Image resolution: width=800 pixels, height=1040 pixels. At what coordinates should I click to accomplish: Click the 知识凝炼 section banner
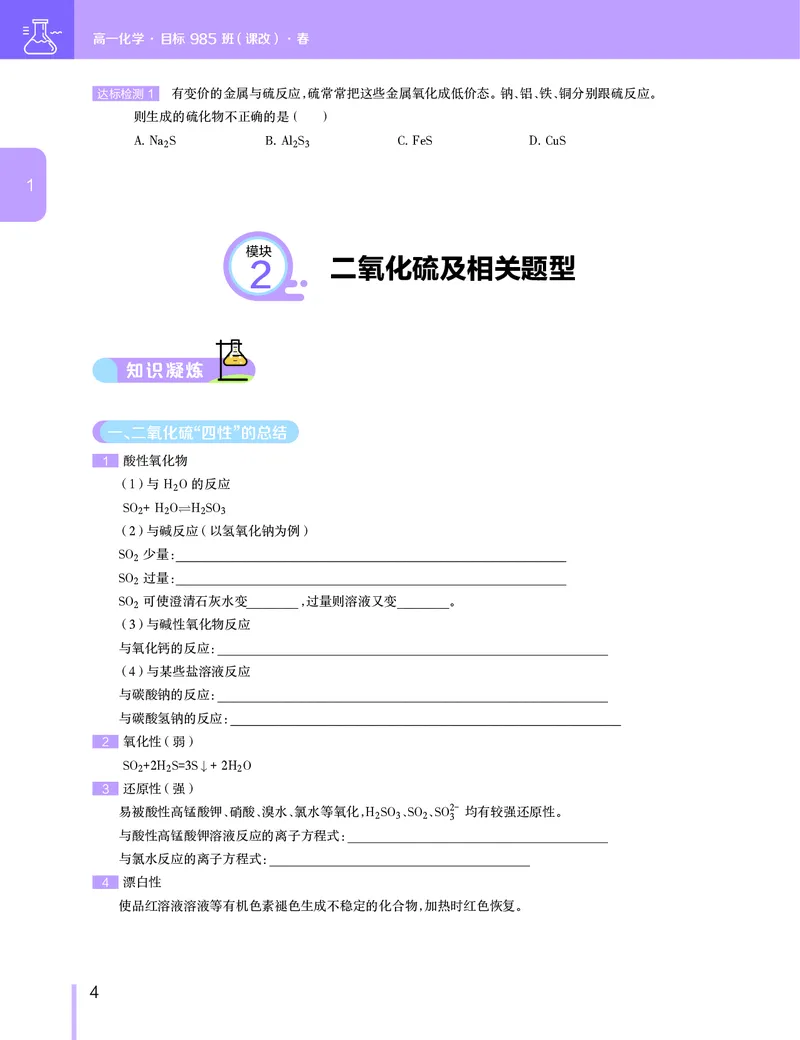[173, 369]
